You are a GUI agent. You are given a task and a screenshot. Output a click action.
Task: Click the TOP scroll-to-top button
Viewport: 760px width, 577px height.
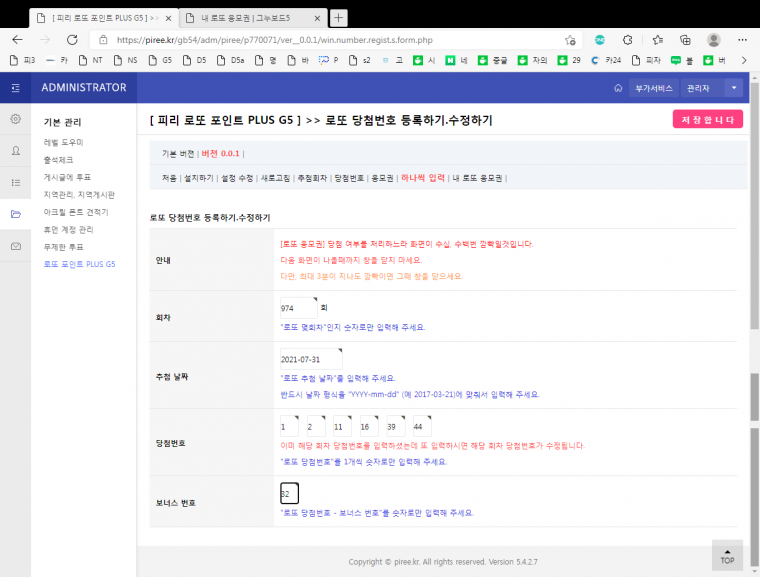coord(727,555)
